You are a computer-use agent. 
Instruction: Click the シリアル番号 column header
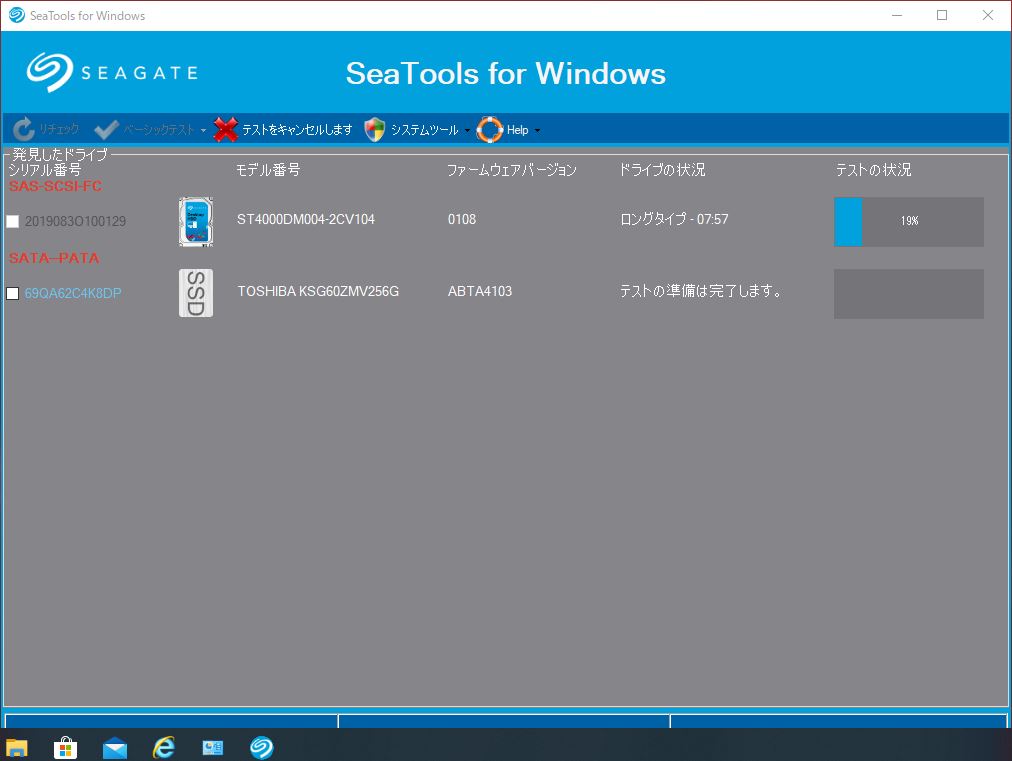pos(45,170)
